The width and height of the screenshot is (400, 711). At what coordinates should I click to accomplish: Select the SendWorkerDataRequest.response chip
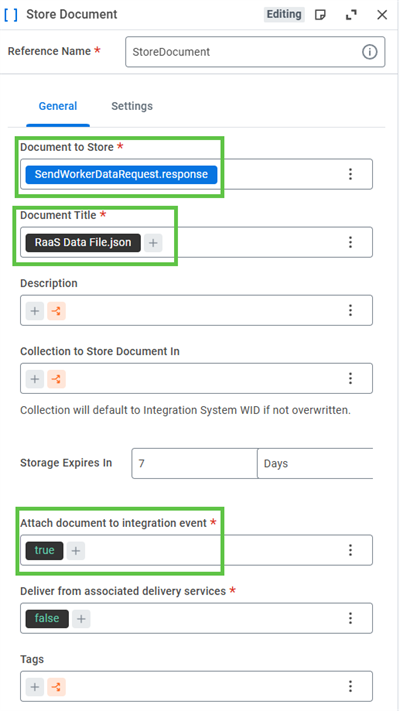coord(122,174)
